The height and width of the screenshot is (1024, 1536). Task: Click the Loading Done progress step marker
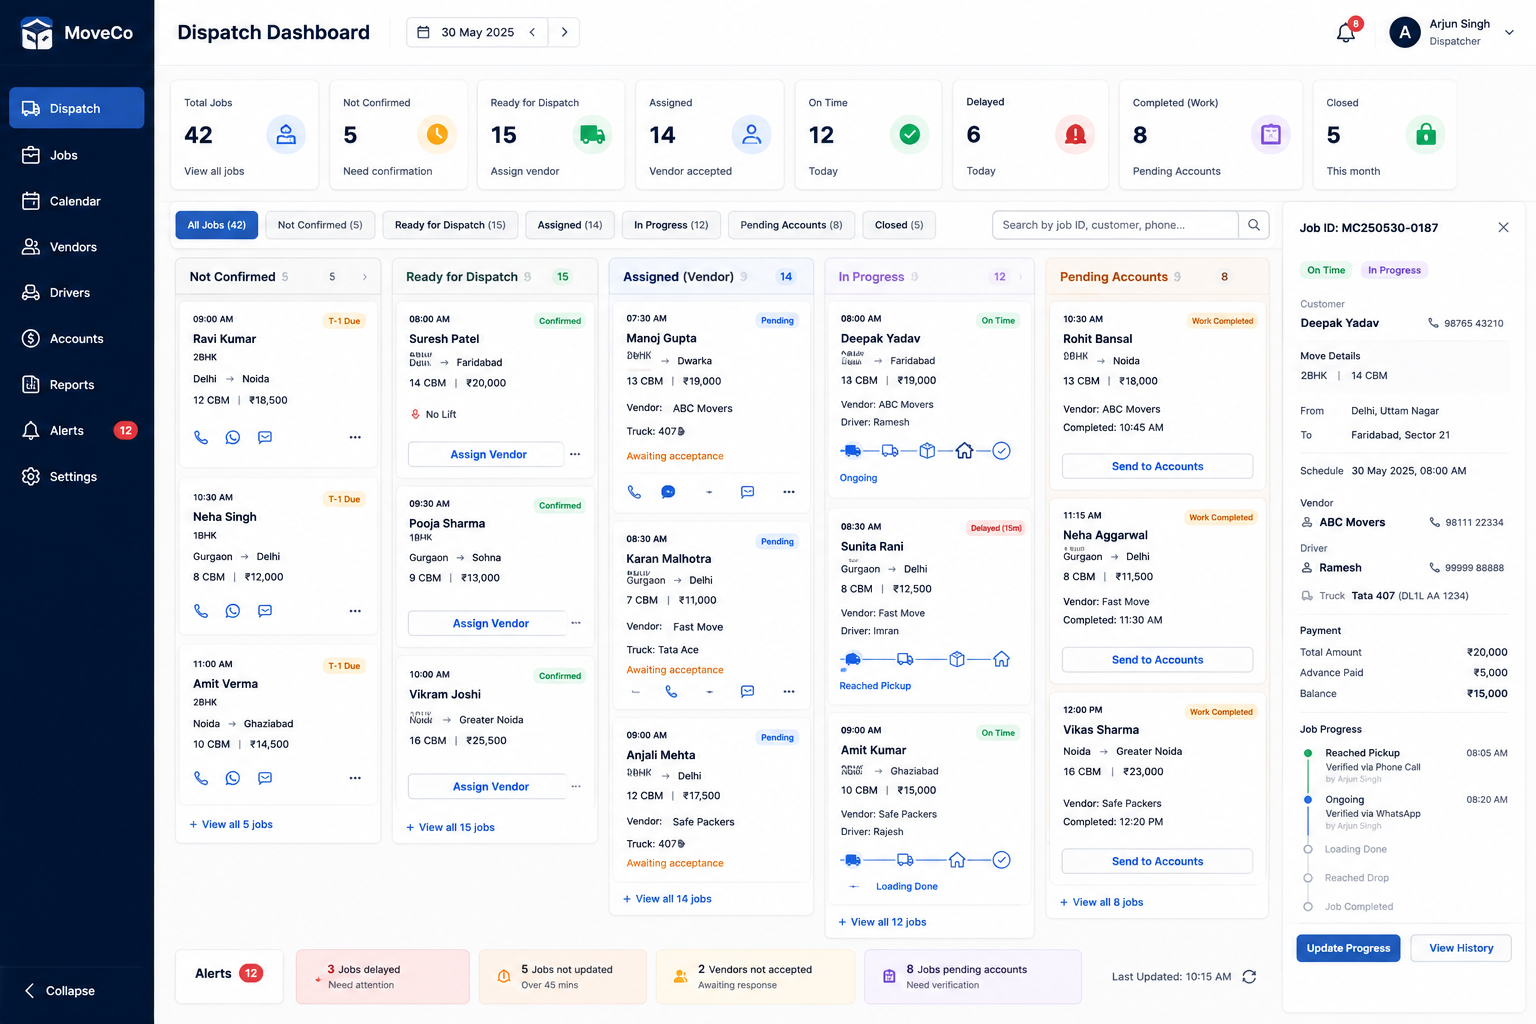point(1308,849)
